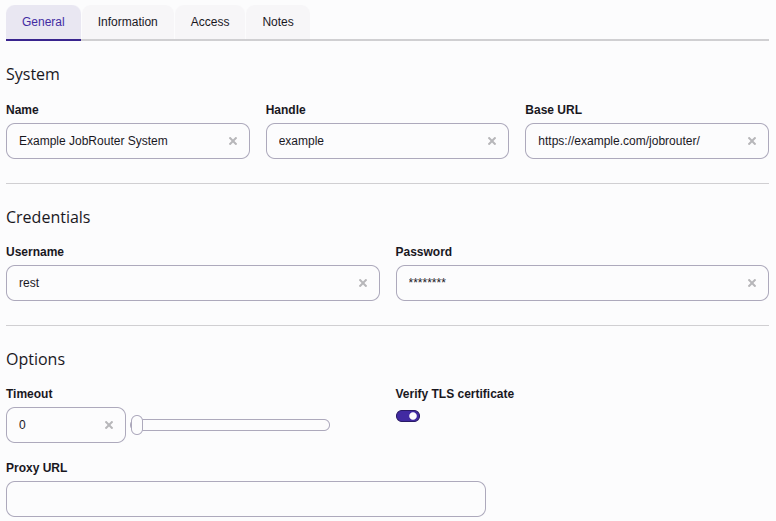Disable the Verify TLS certificate toggle
The image size is (776, 521).
(x=408, y=416)
